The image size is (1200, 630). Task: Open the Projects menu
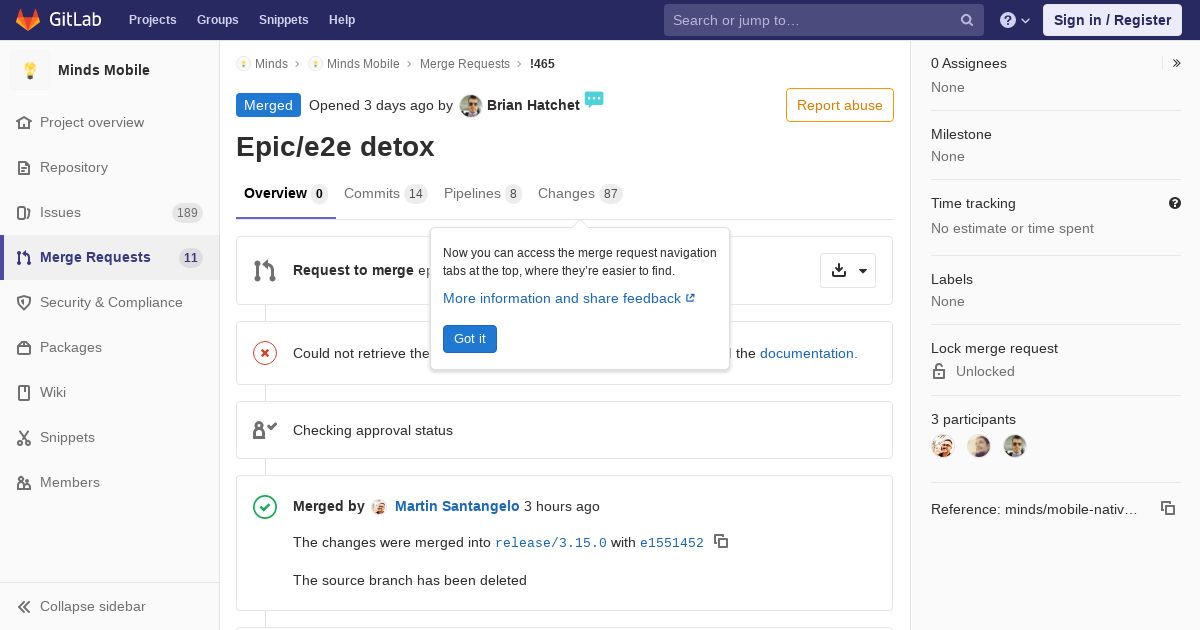coord(152,20)
